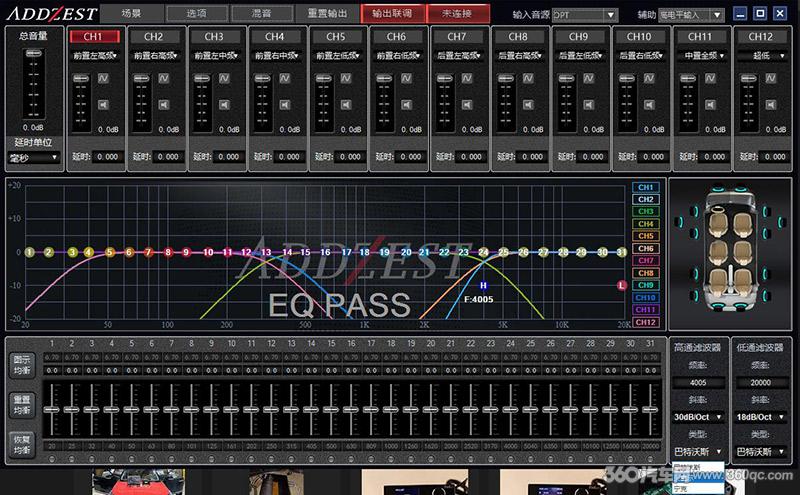Click the 图示均衡 button
The image size is (800, 495).
22,365
